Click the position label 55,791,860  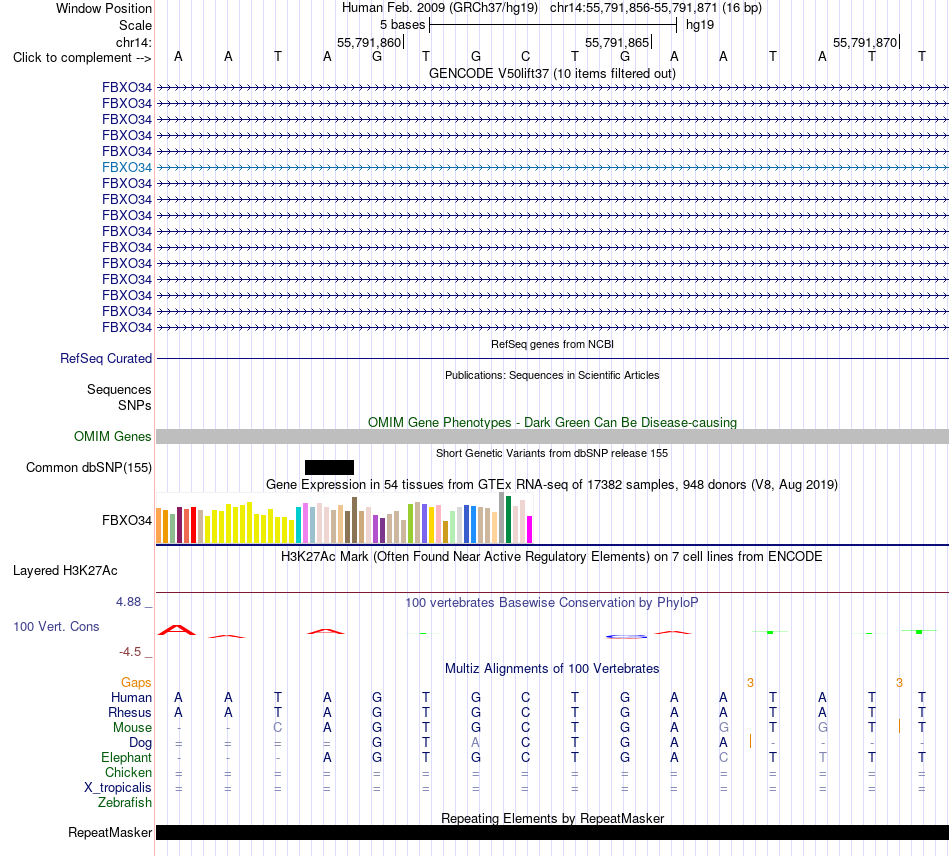click(x=369, y=42)
